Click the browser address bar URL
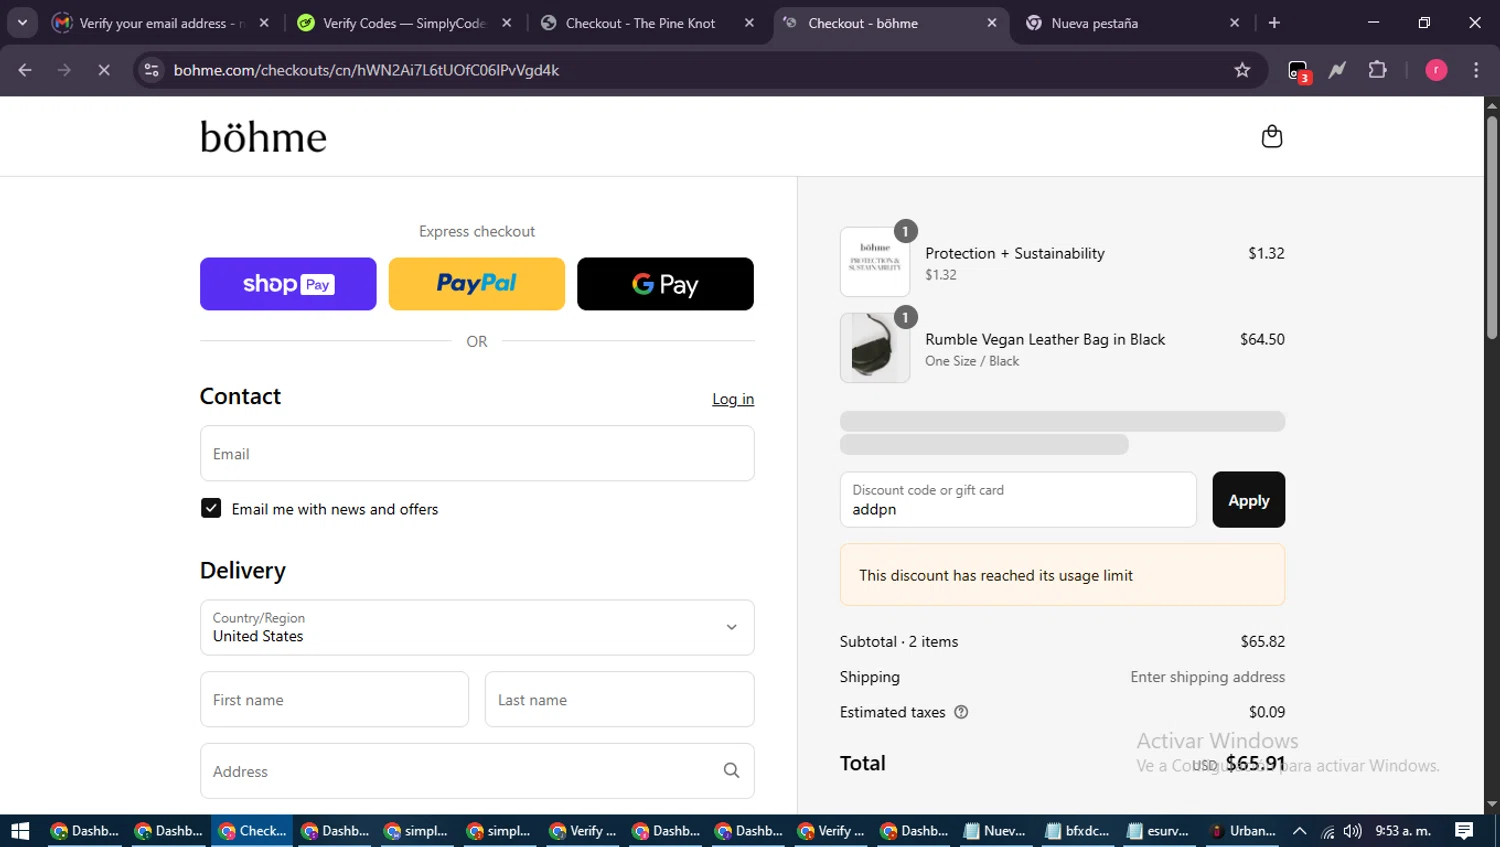This screenshot has width=1500, height=847. [x=366, y=70]
